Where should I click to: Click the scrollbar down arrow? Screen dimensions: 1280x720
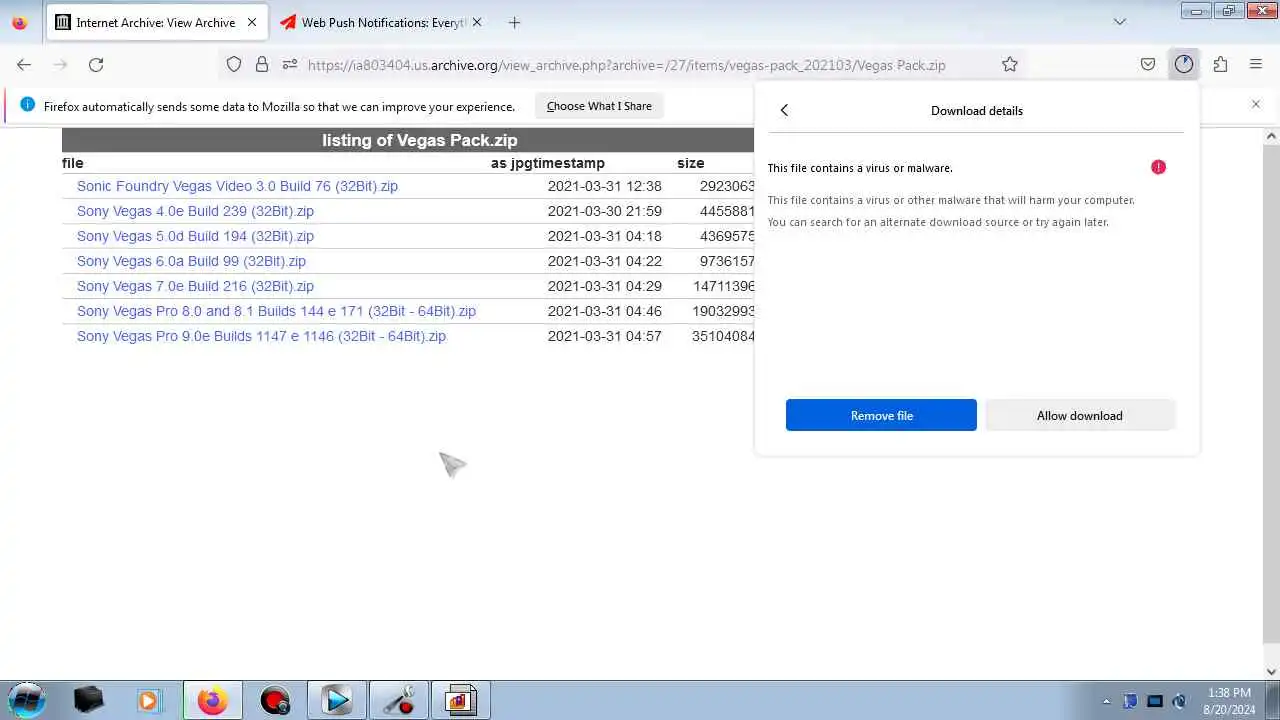(x=1271, y=671)
